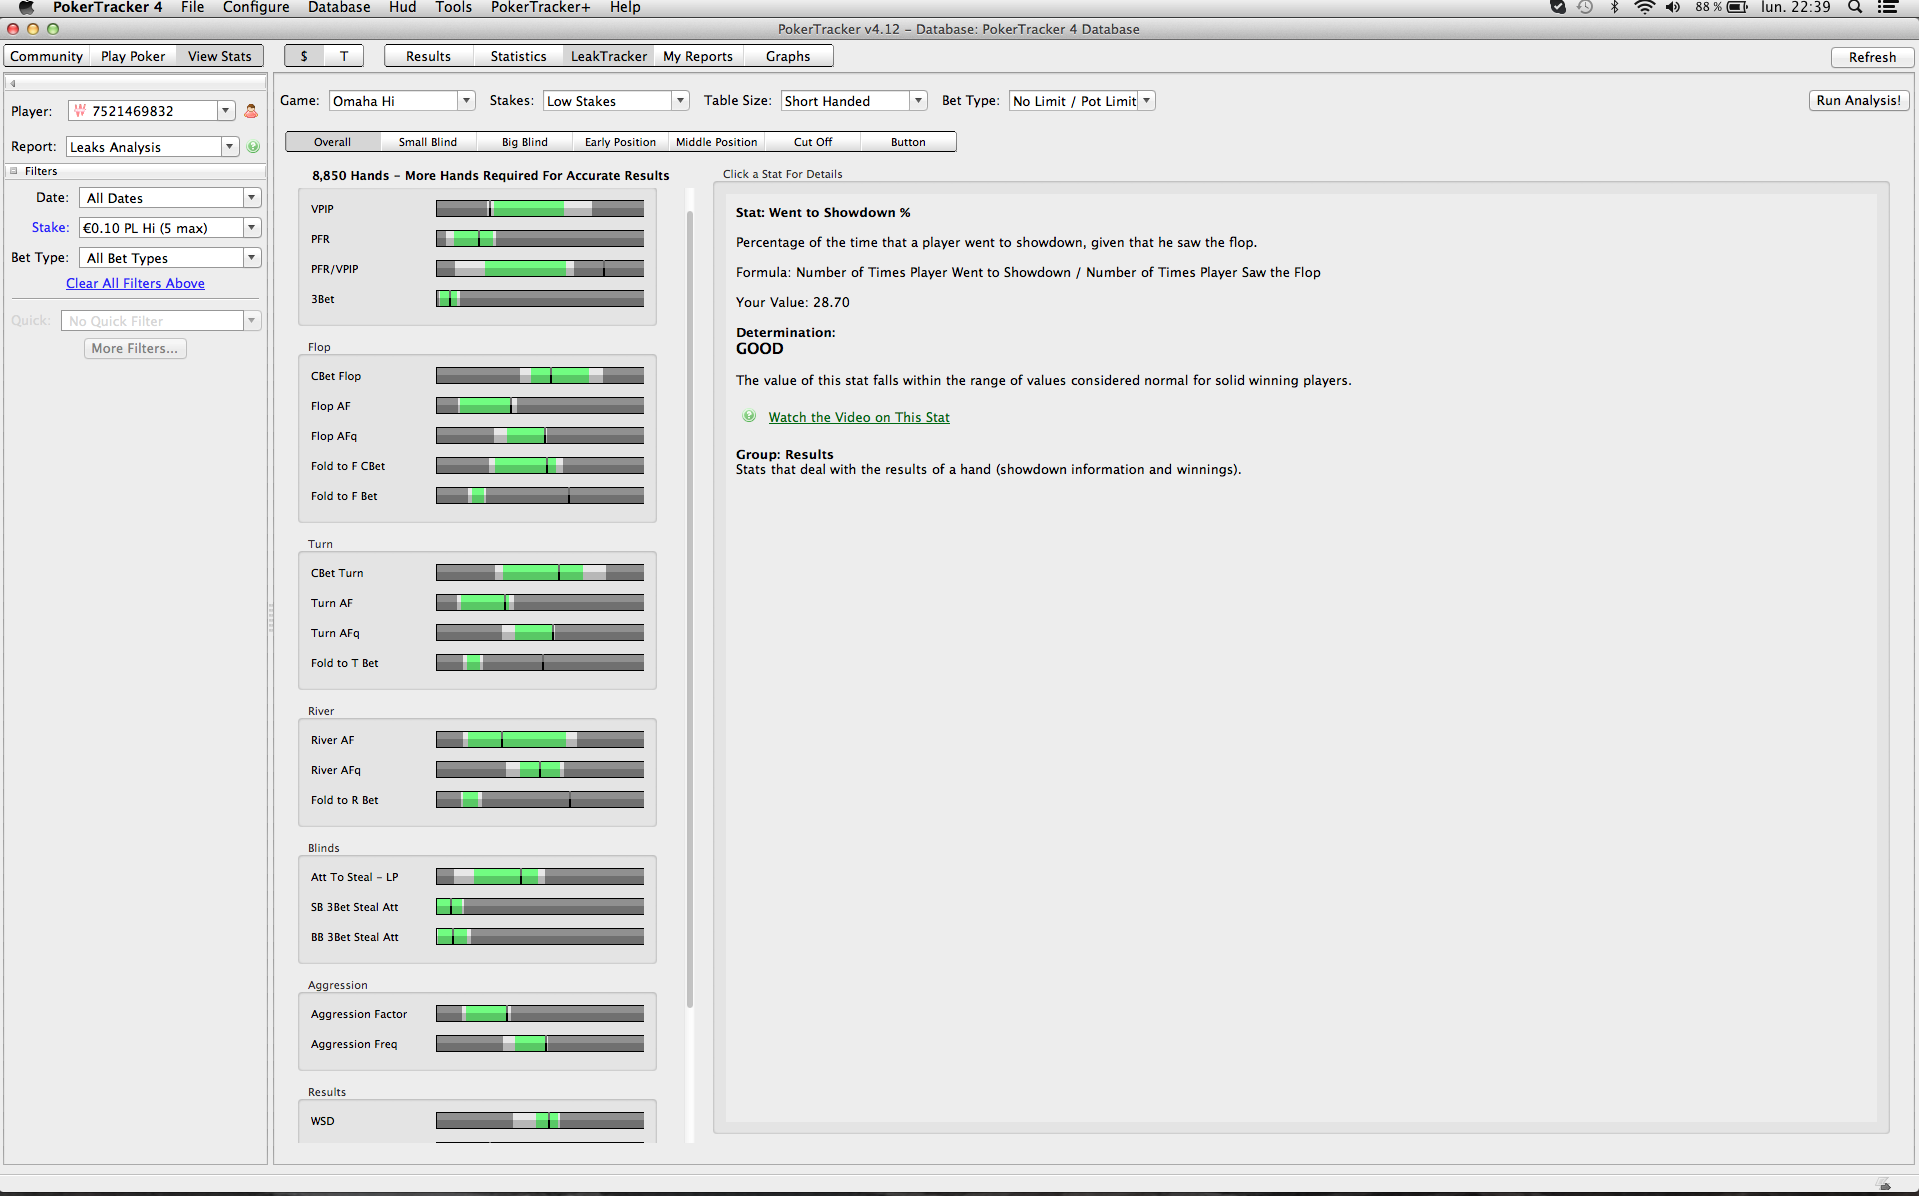Select the Turn AFq stat row
Screen dimensions: 1919x1196
pos(477,633)
